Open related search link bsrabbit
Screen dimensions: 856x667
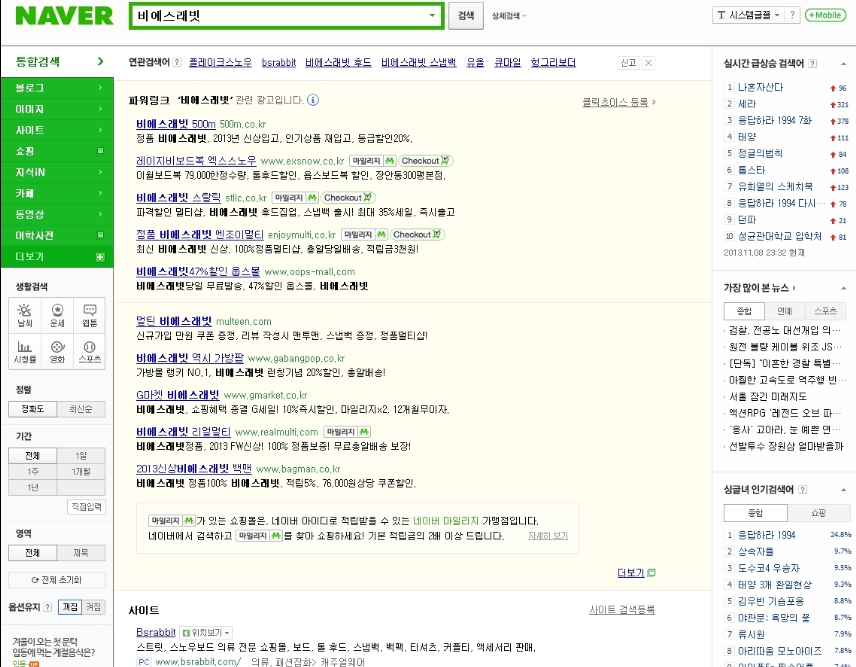(278, 63)
